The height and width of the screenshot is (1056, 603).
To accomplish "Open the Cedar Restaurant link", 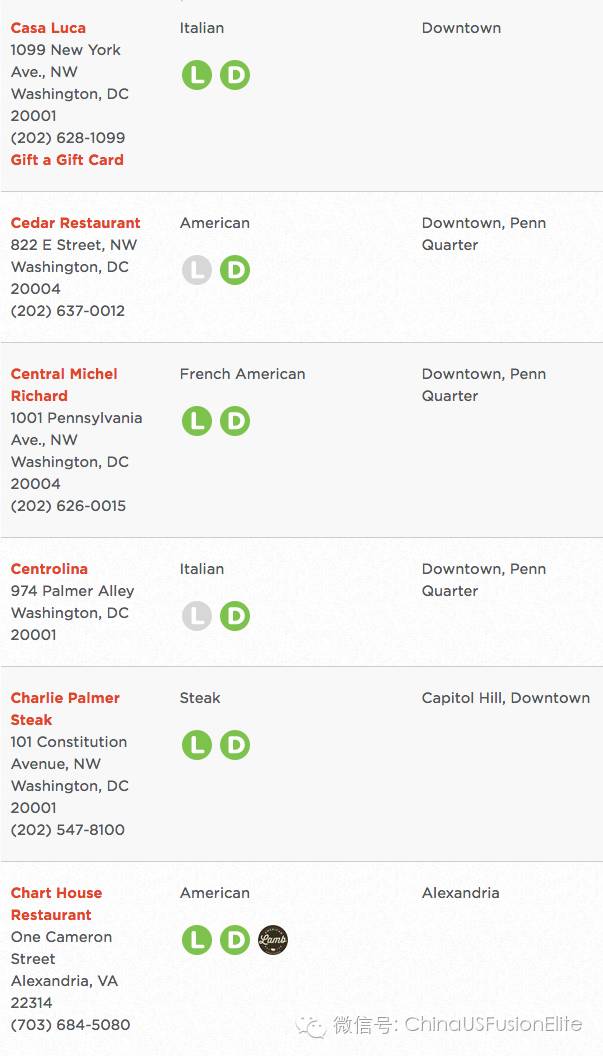I will click(75, 223).
